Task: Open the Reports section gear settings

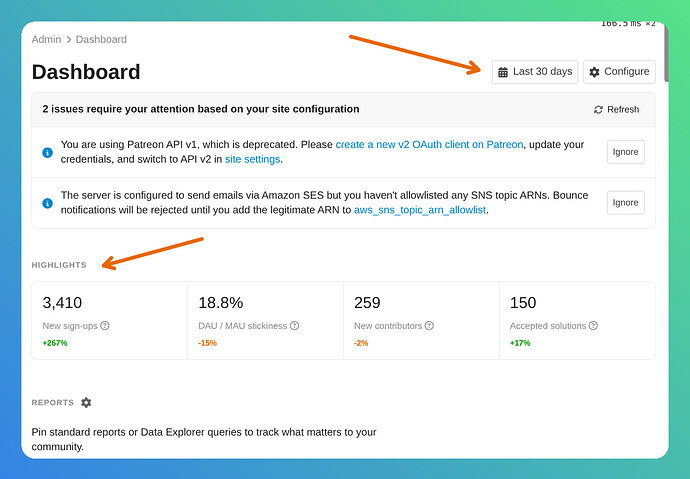Action: pyautogui.click(x=86, y=402)
